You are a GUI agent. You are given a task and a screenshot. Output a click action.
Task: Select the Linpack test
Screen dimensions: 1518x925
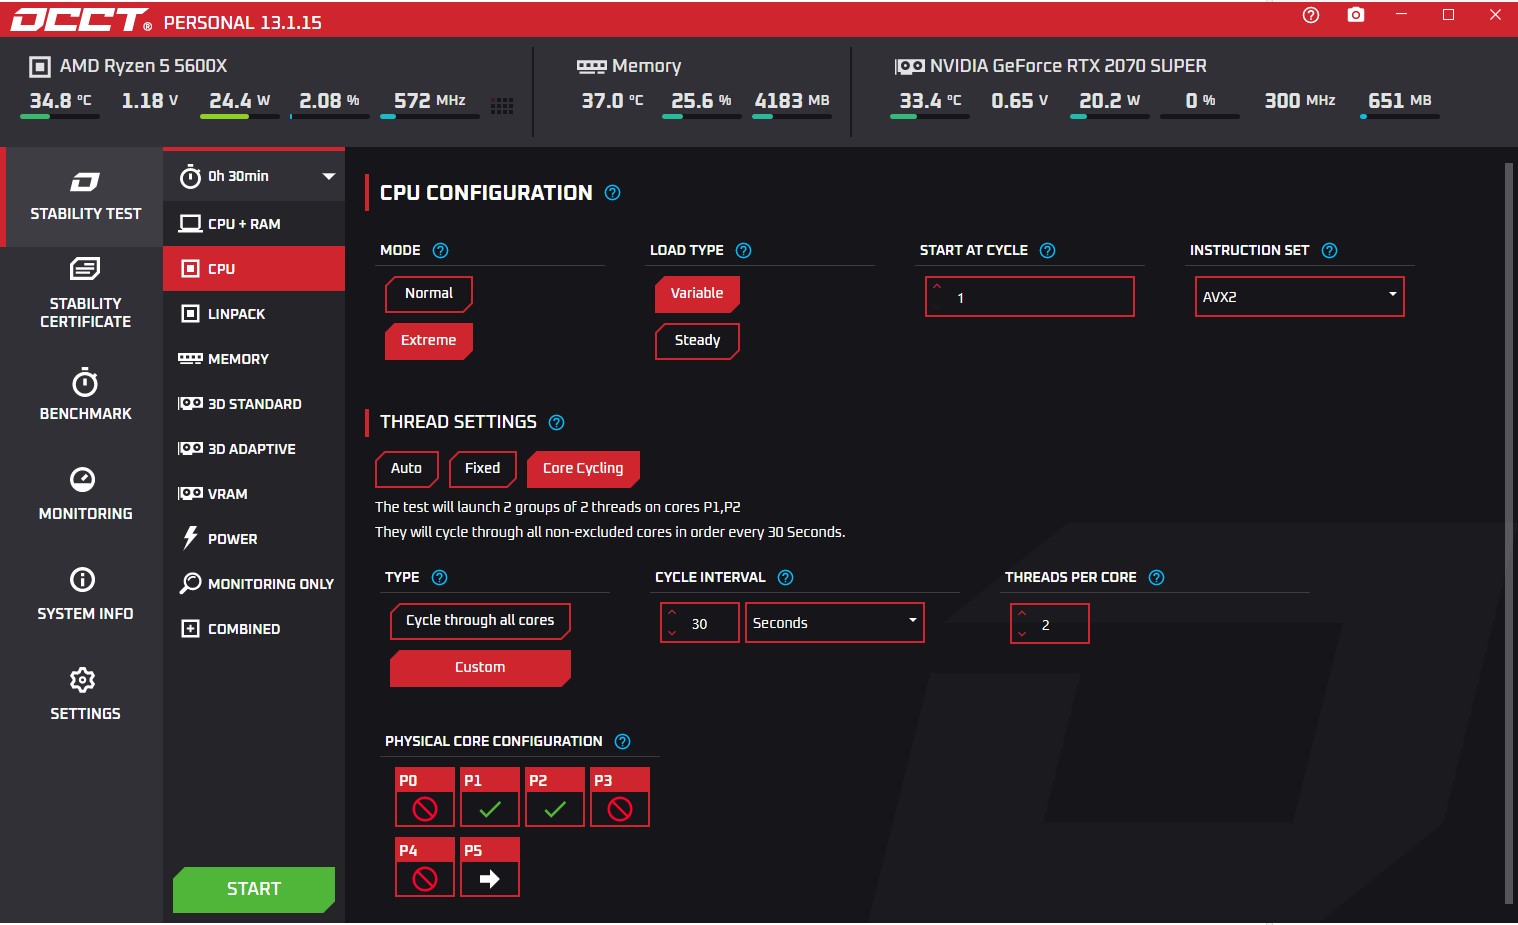click(254, 314)
